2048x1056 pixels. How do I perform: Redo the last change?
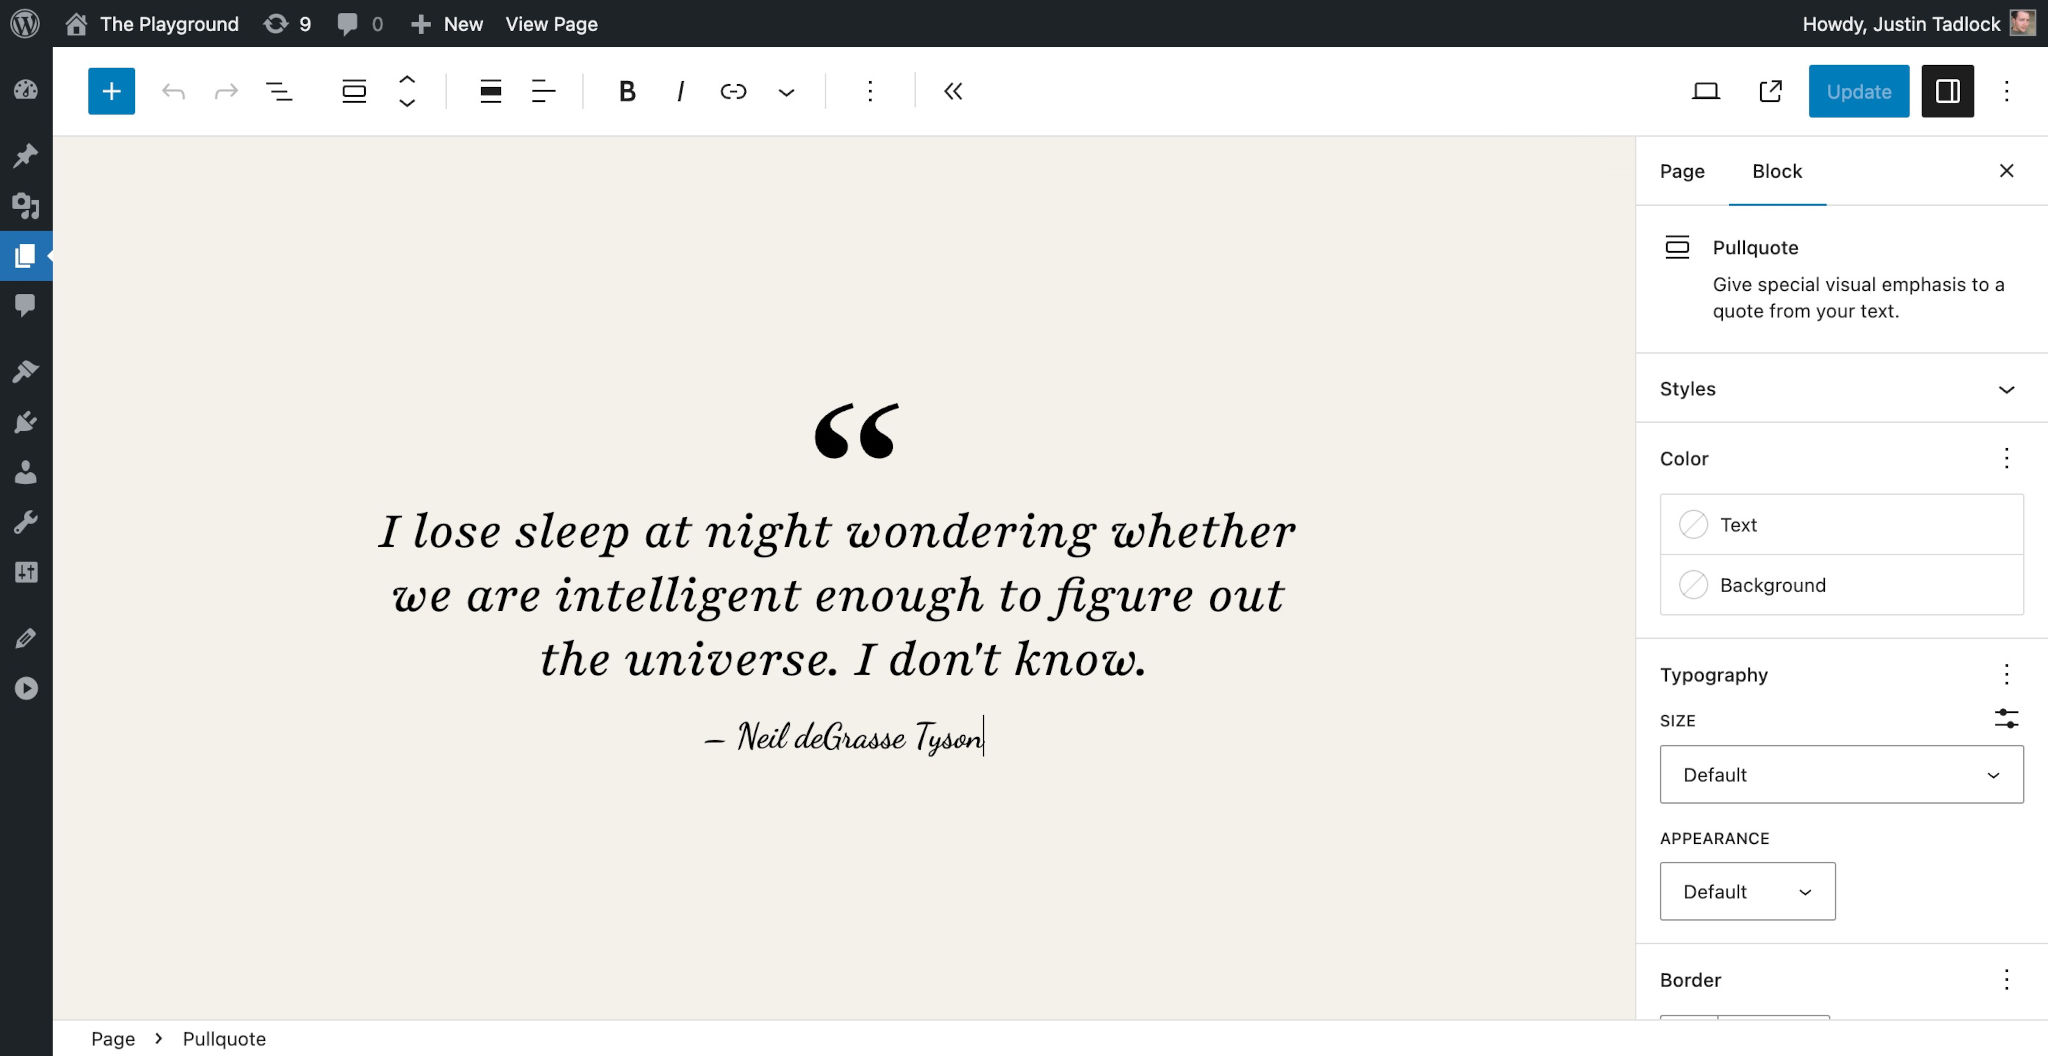227,91
